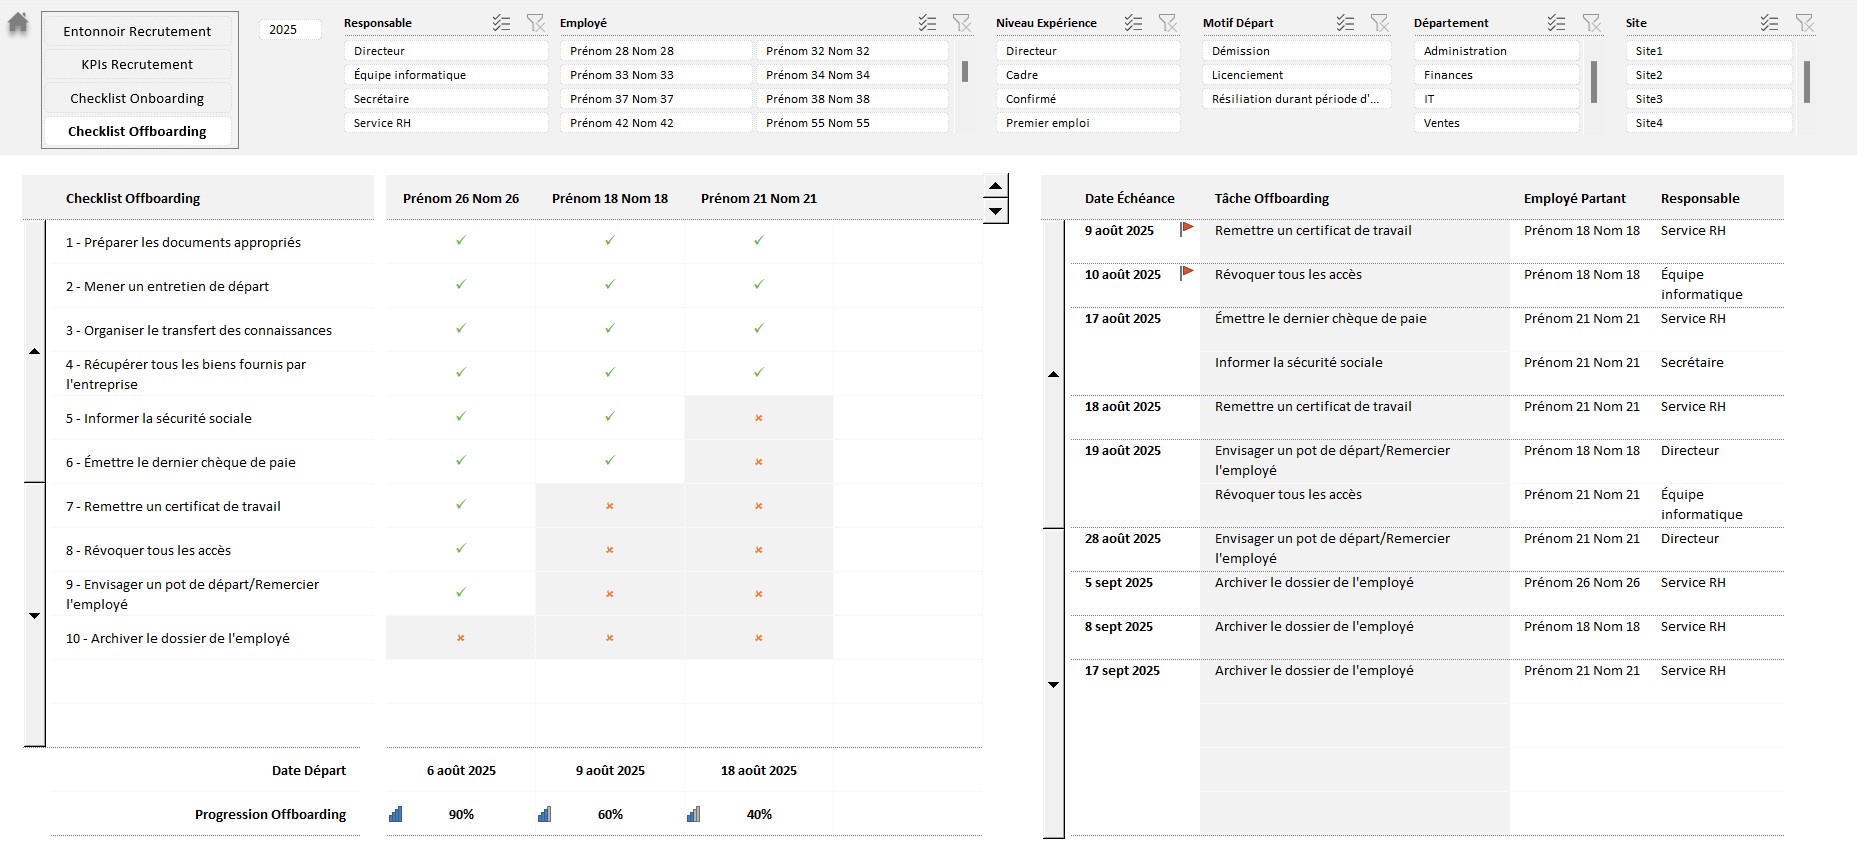The image size is (1871, 859).
Task: Clear the Site slicer filter
Action: [x=1804, y=23]
